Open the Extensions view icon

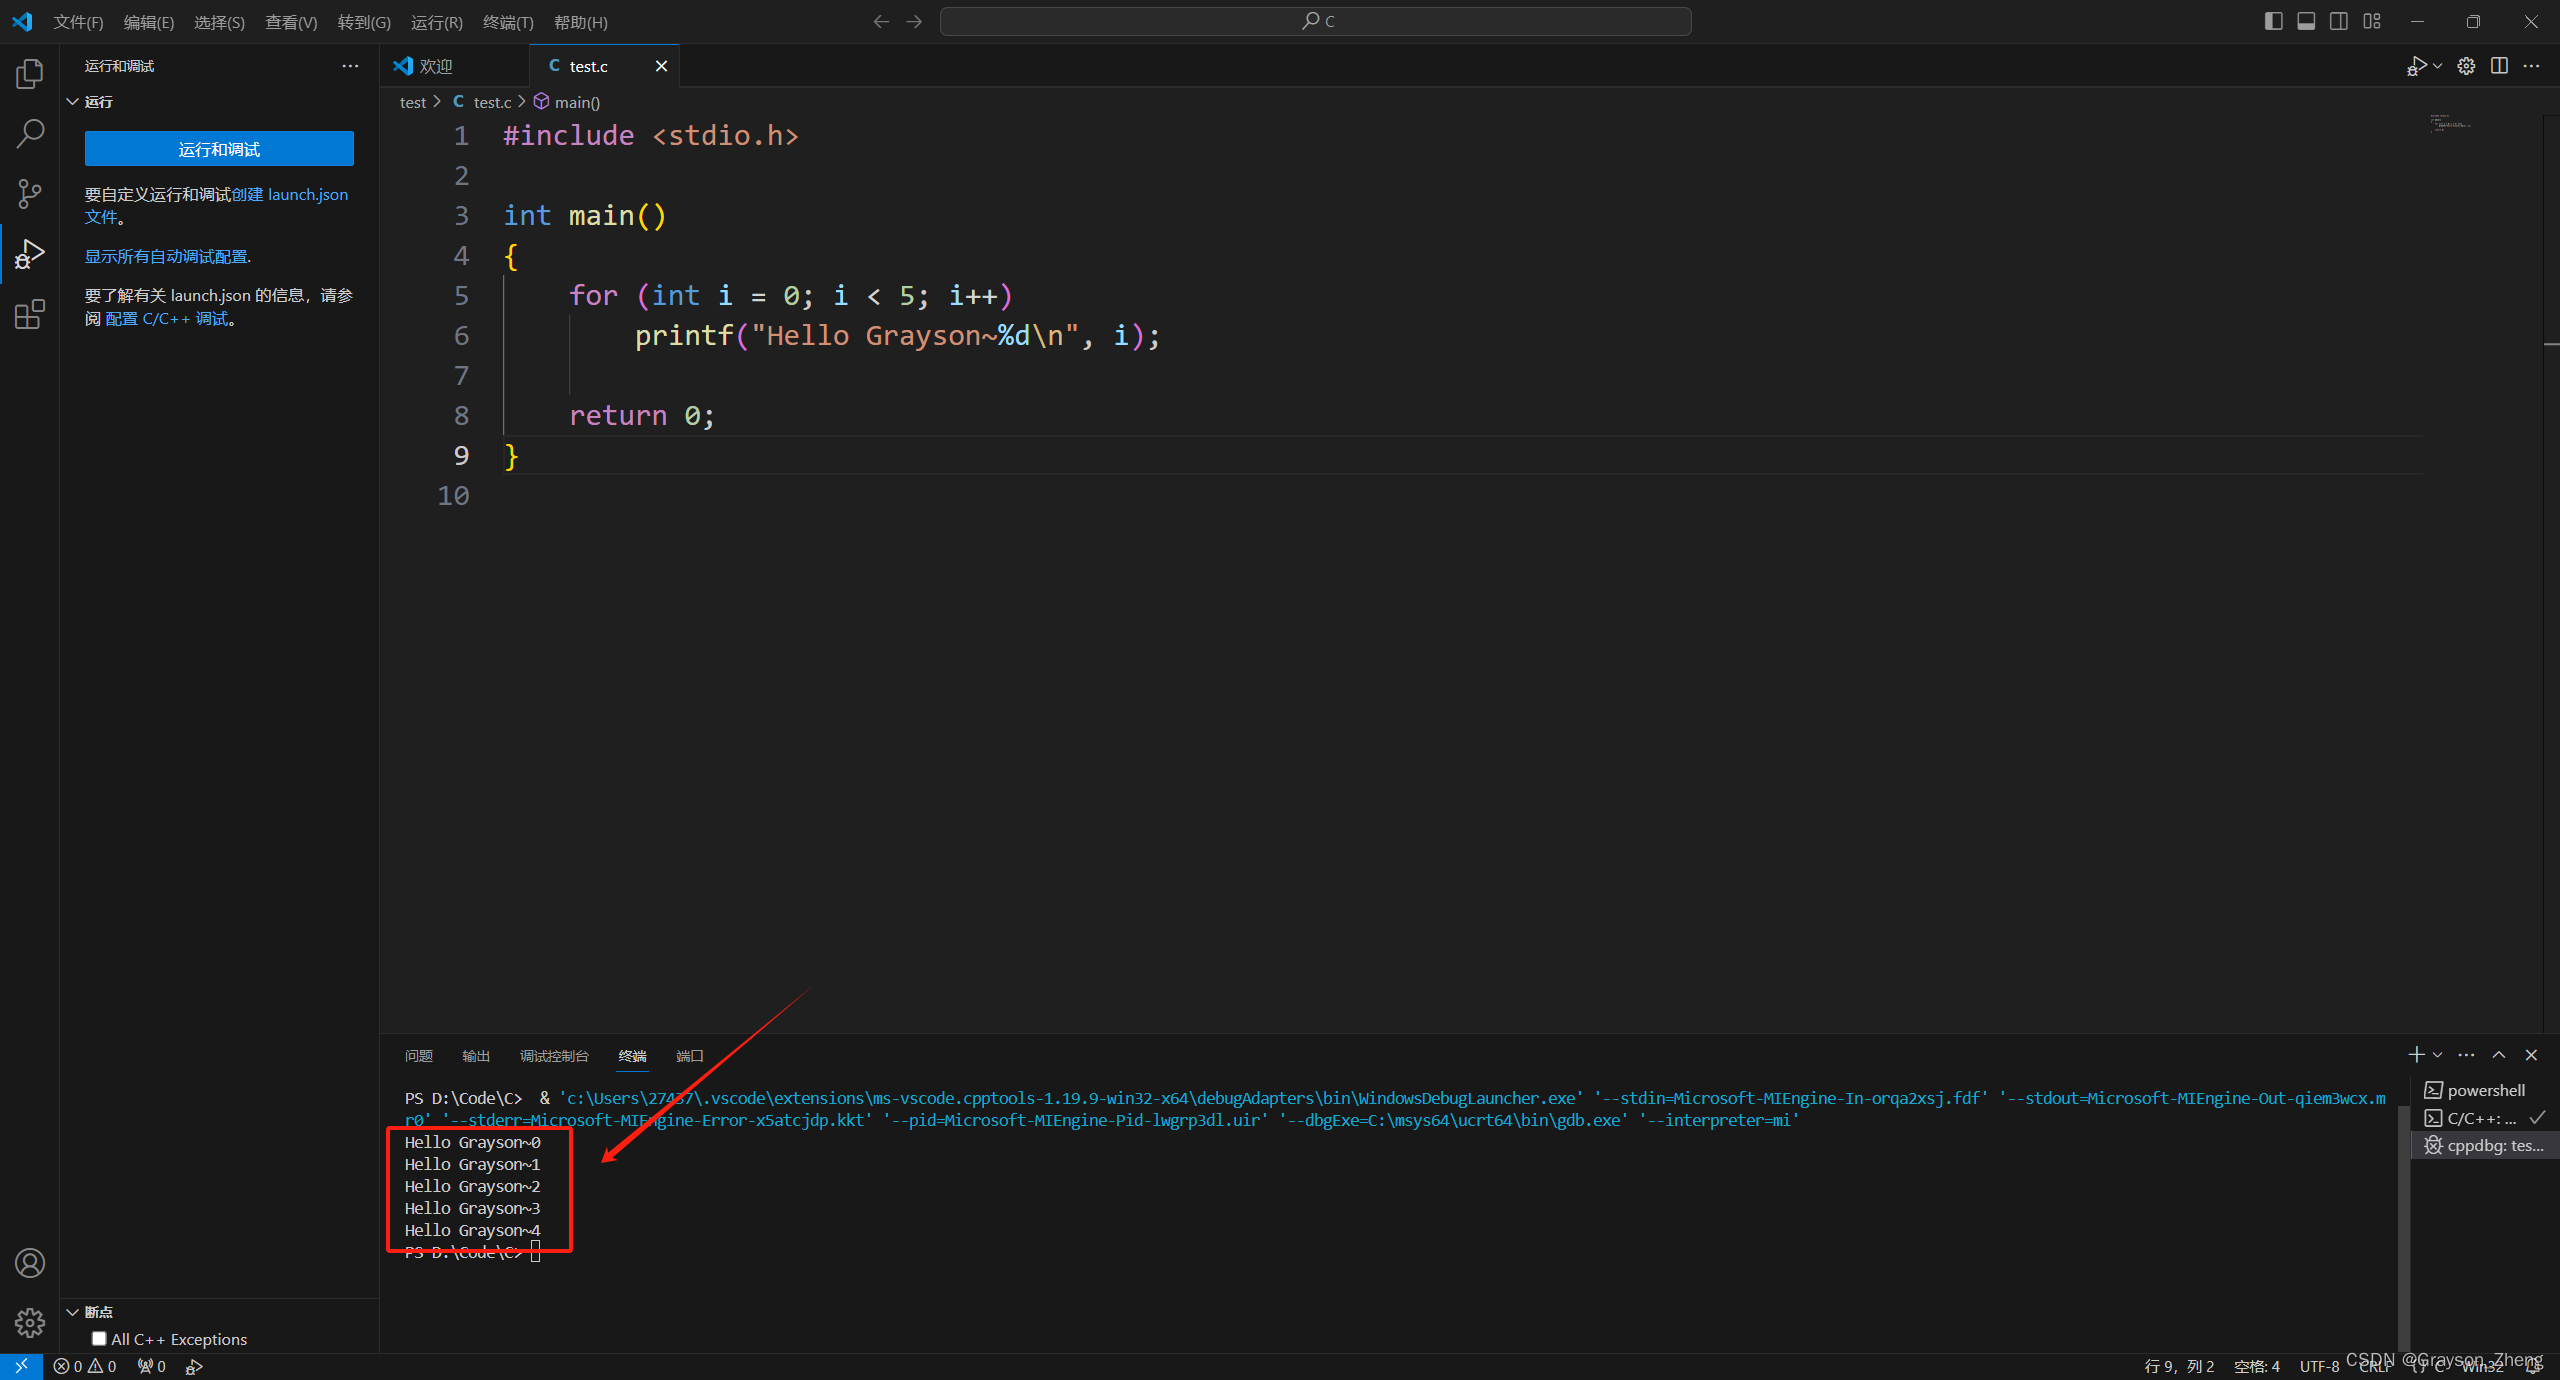[x=30, y=315]
